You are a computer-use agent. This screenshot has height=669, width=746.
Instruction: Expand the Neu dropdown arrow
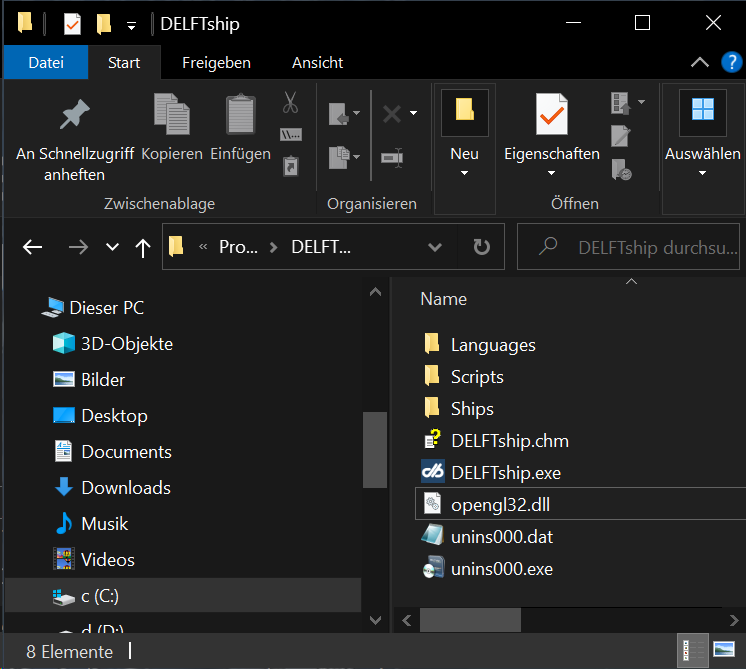pyautogui.click(x=464, y=173)
